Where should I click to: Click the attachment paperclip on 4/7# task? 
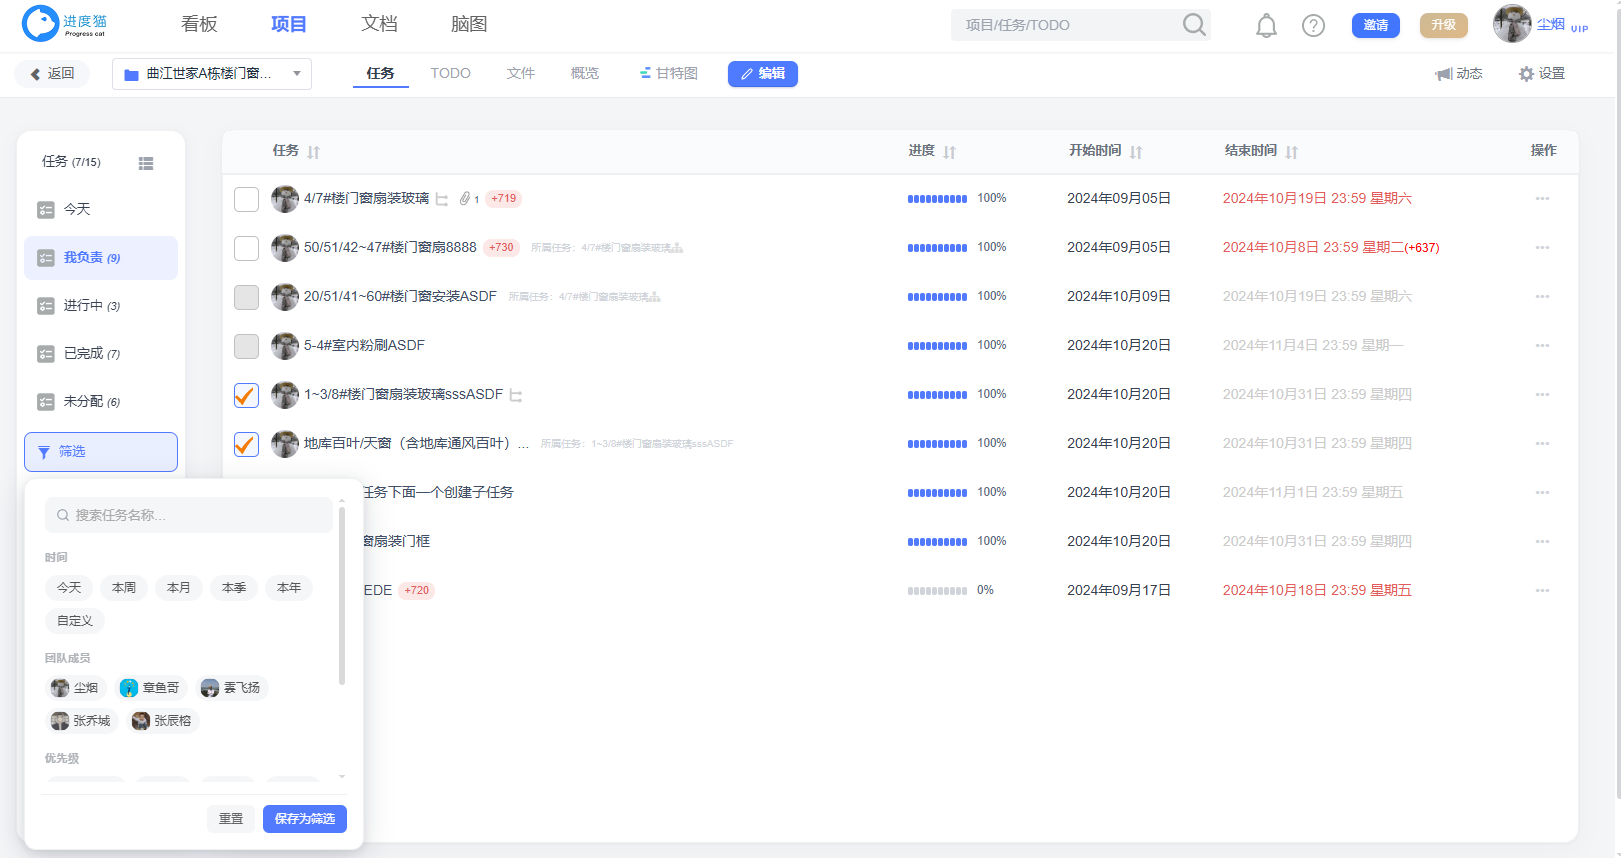click(465, 199)
